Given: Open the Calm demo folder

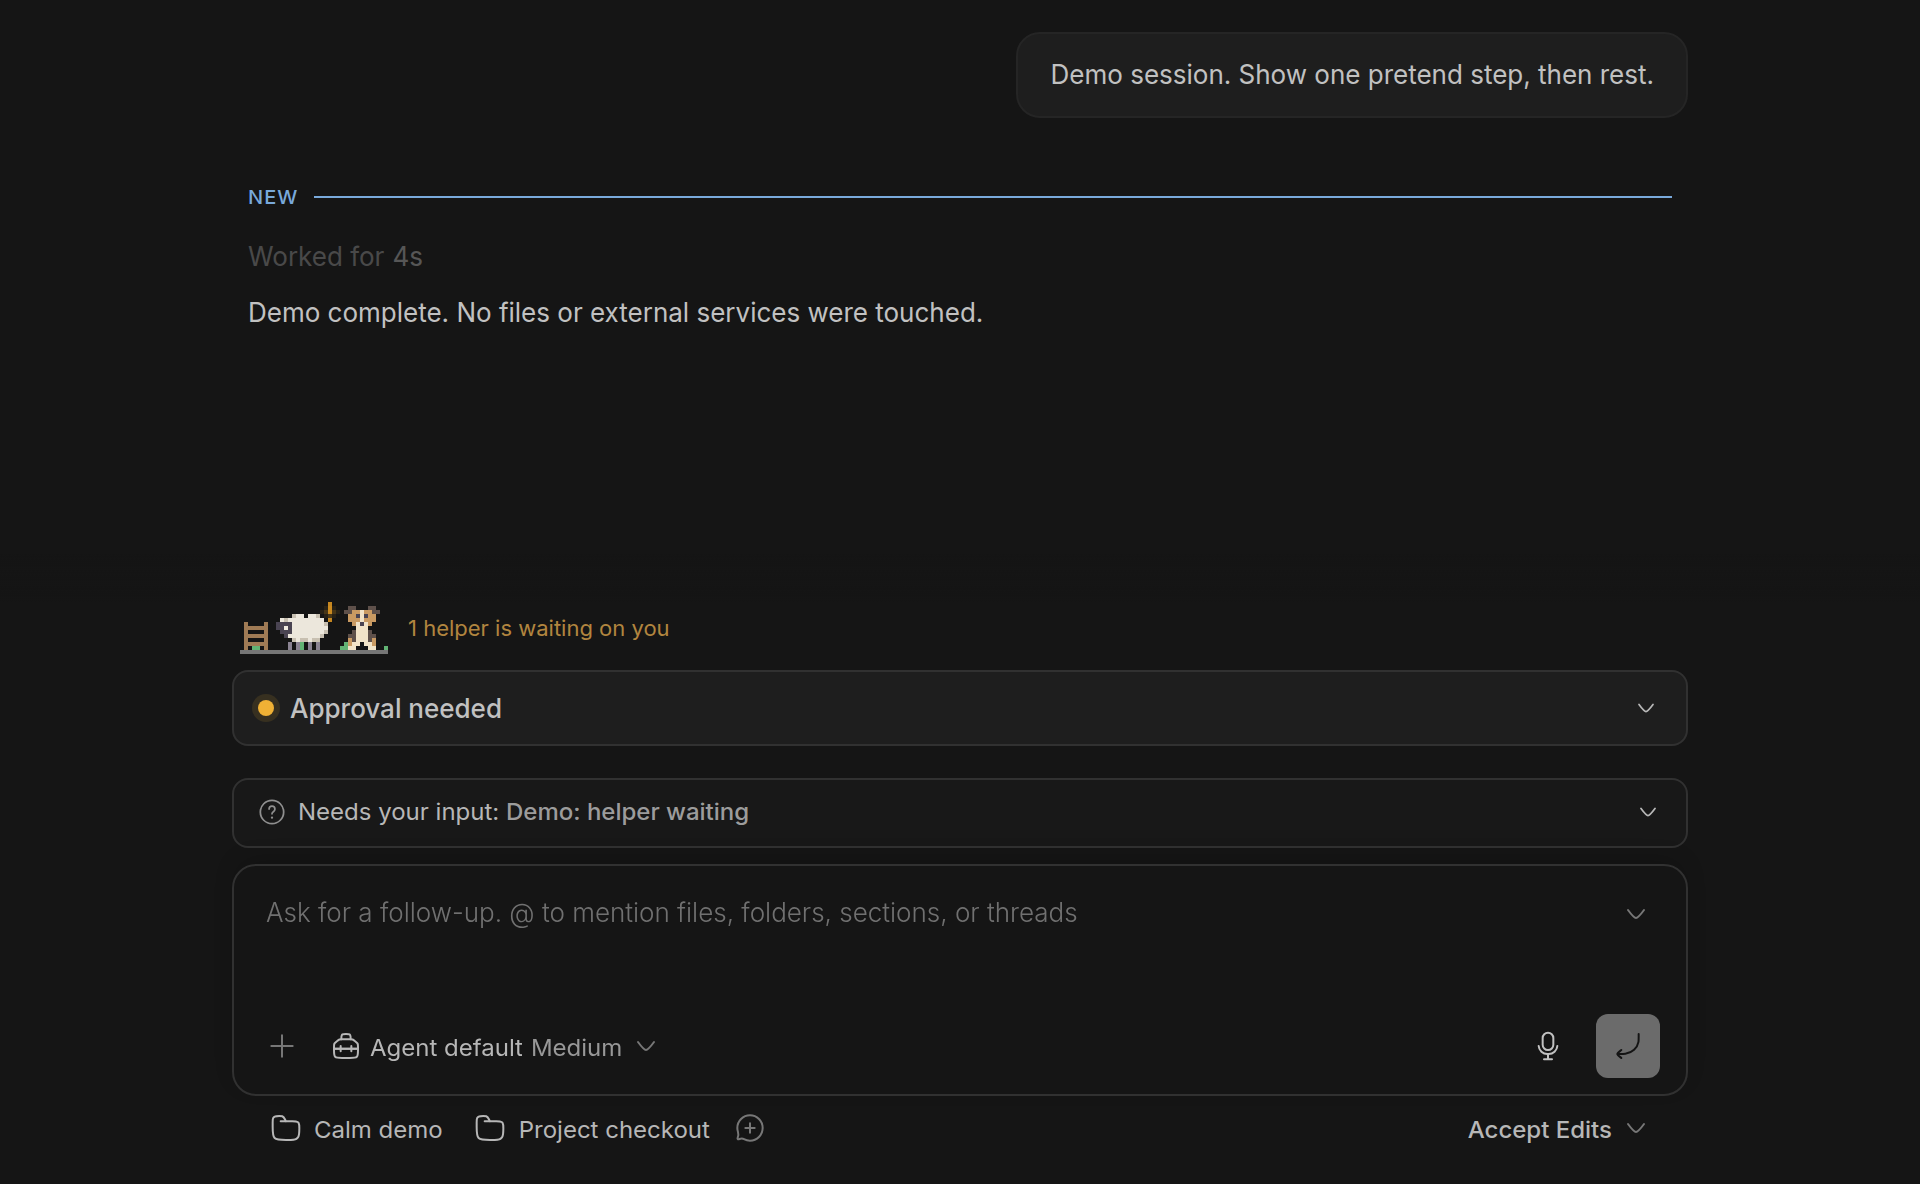Looking at the screenshot, I should coord(357,1129).
